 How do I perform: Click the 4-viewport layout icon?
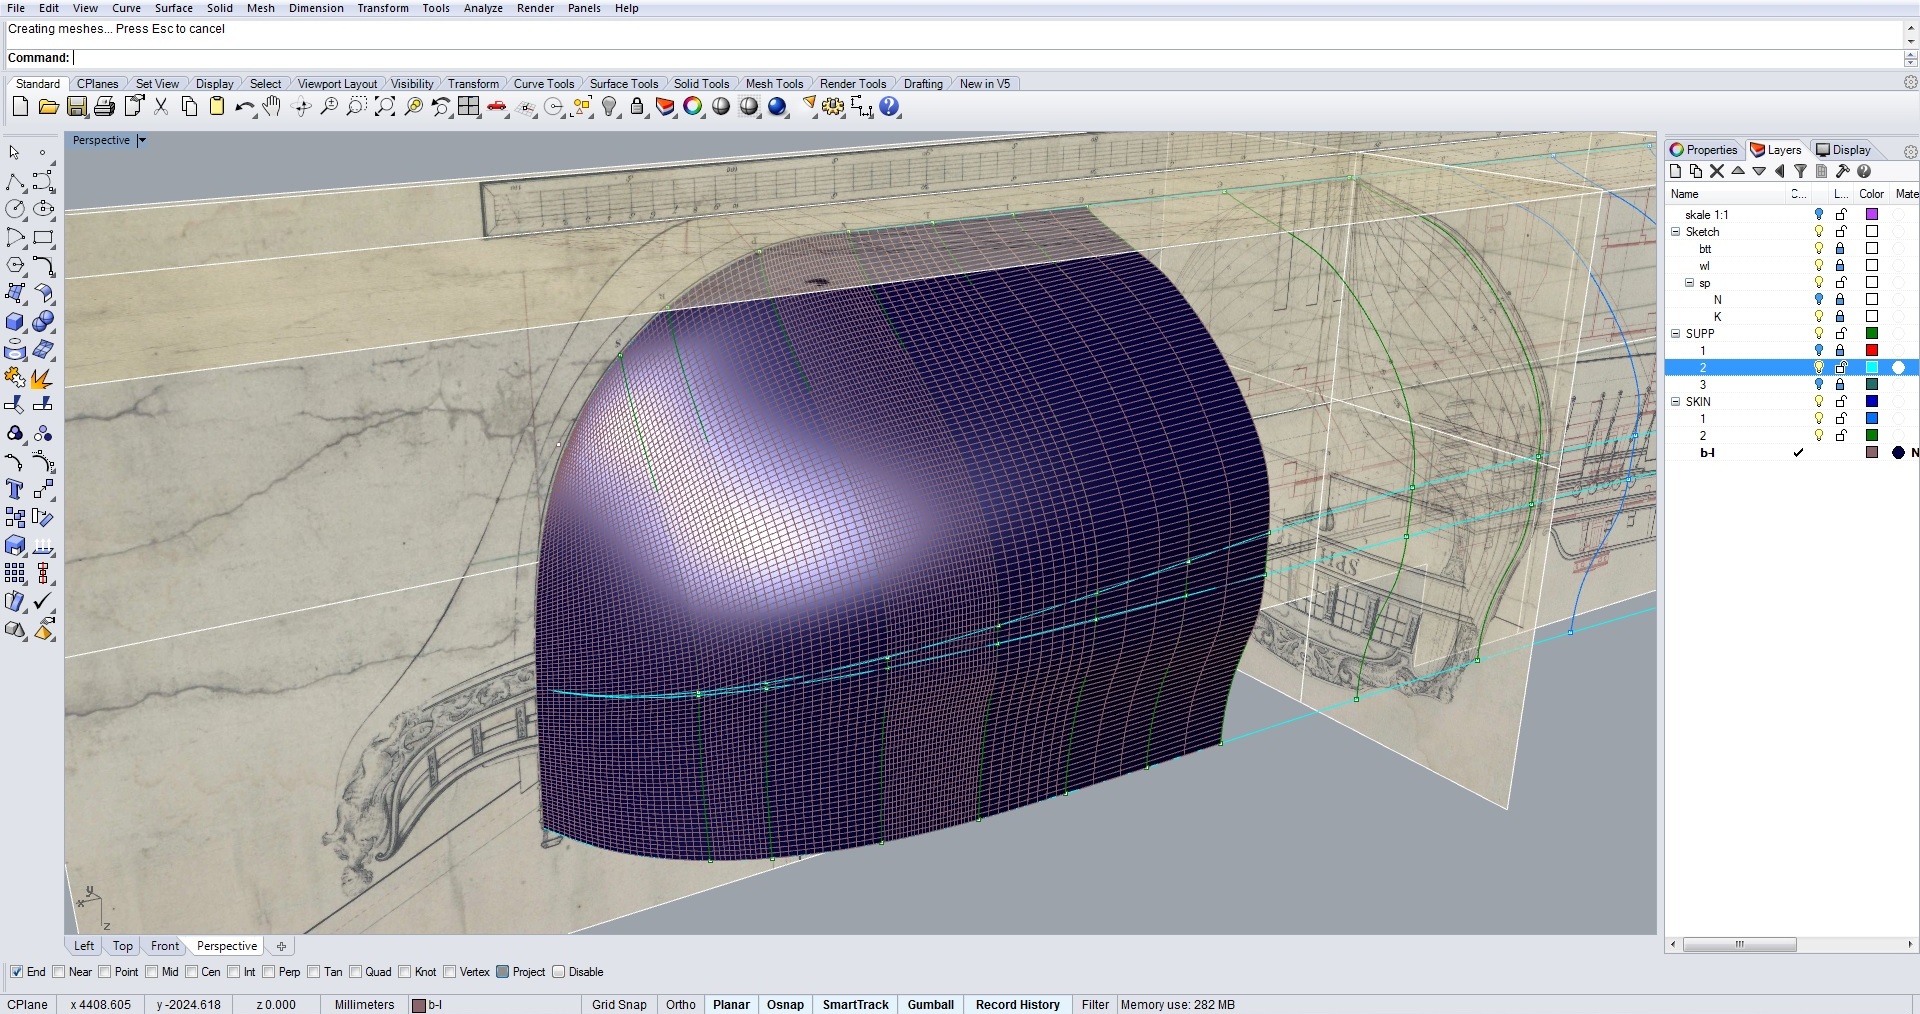click(468, 107)
